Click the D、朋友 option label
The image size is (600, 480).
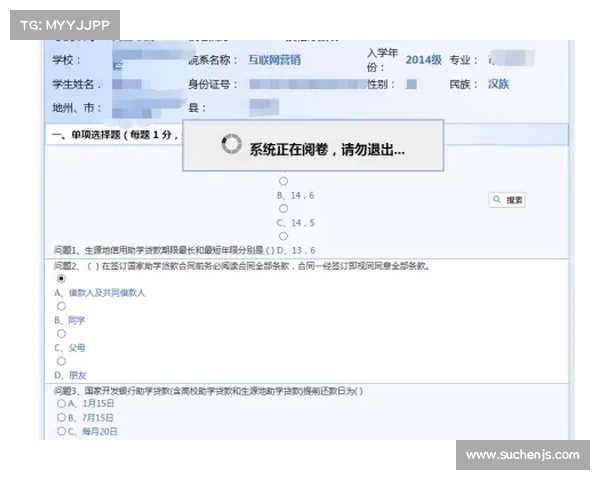tap(70, 376)
